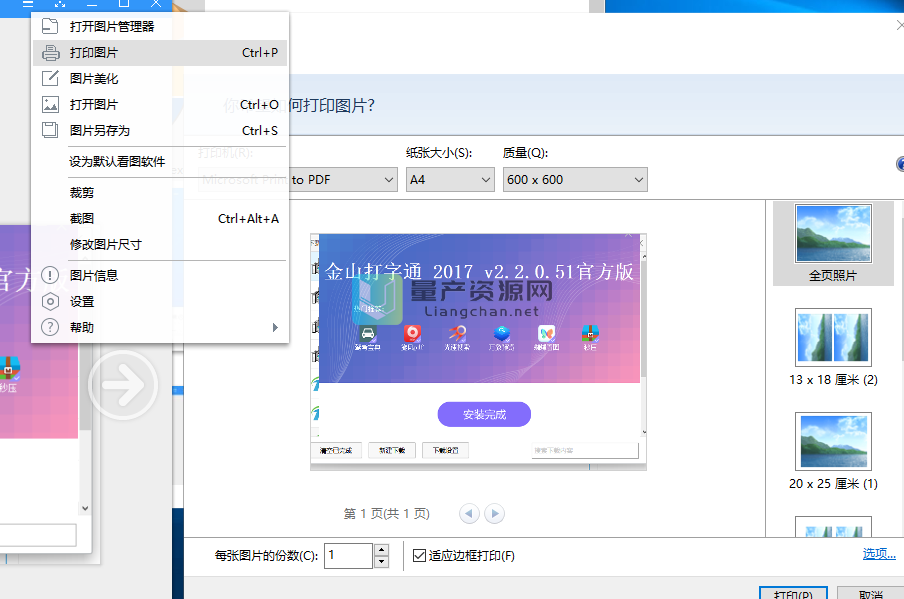Select 全页照片 layout thumbnail
The height and width of the screenshot is (599, 904).
[833, 243]
